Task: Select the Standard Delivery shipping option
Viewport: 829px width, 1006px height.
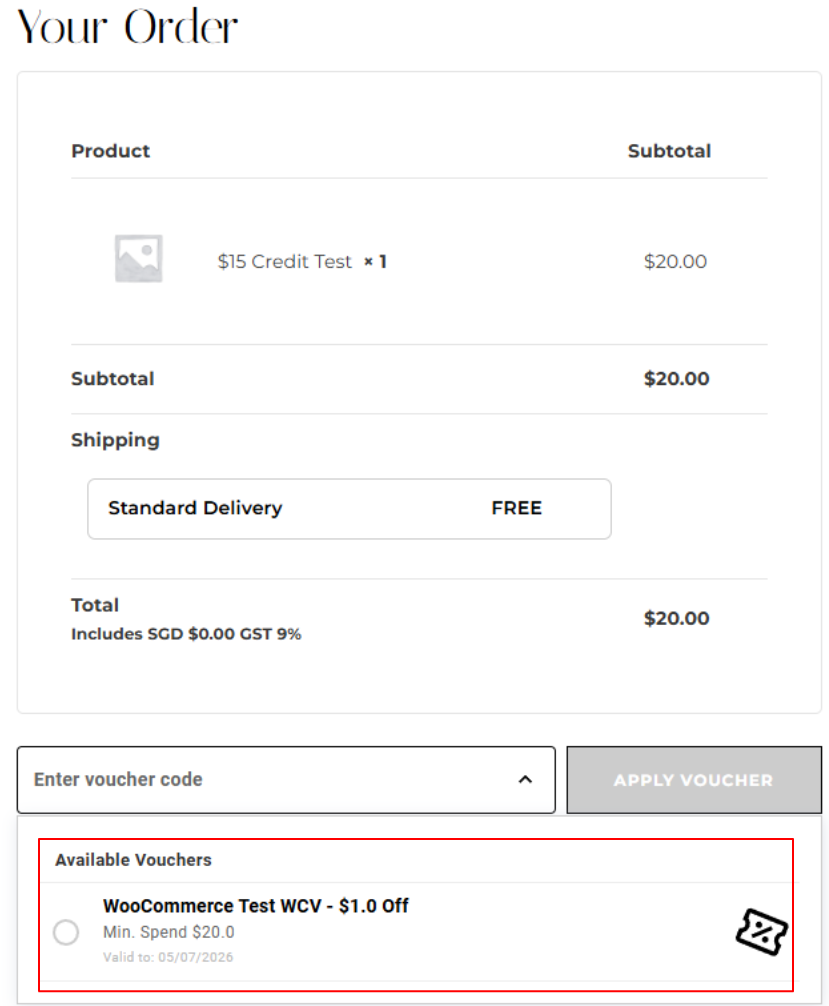Action: [349, 509]
